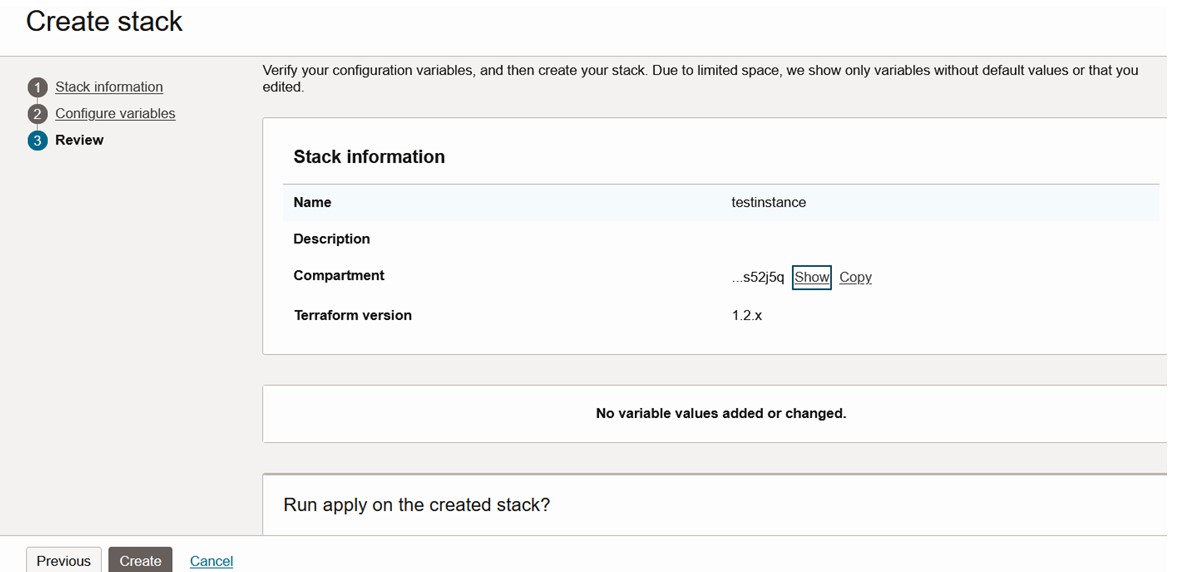Click the Create stack page title
Viewport: 1177px width, 572px height.
(104, 21)
